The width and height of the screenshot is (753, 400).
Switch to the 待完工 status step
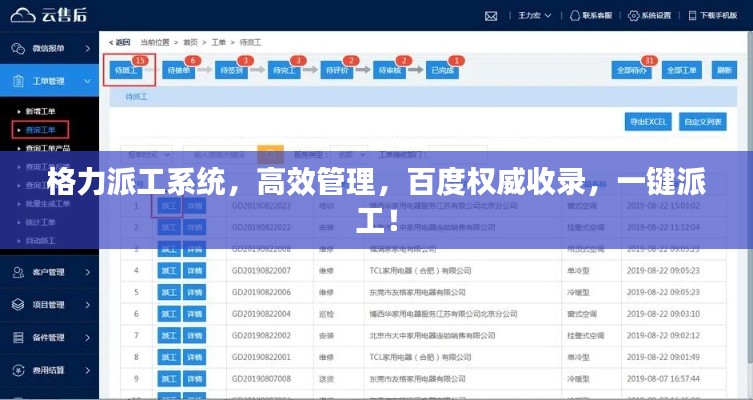pos(284,70)
